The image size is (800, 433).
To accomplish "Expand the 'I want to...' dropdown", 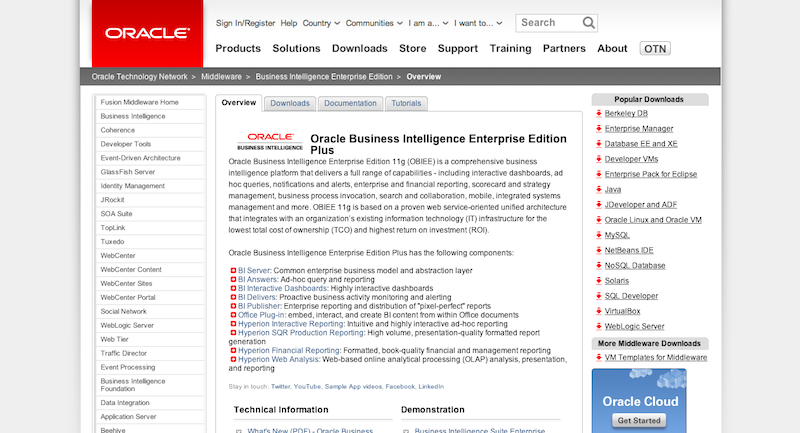I will click(478, 23).
